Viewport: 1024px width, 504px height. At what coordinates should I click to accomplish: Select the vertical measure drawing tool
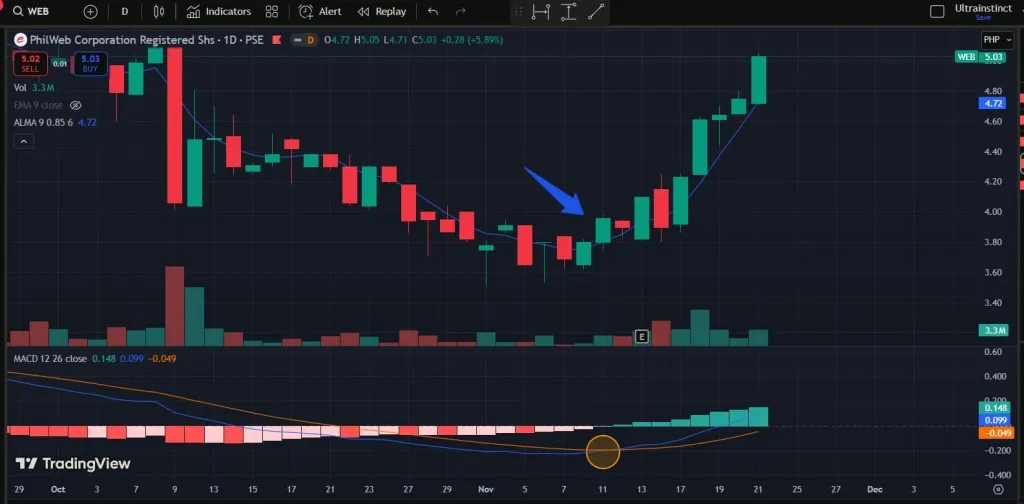[x=568, y=12]
